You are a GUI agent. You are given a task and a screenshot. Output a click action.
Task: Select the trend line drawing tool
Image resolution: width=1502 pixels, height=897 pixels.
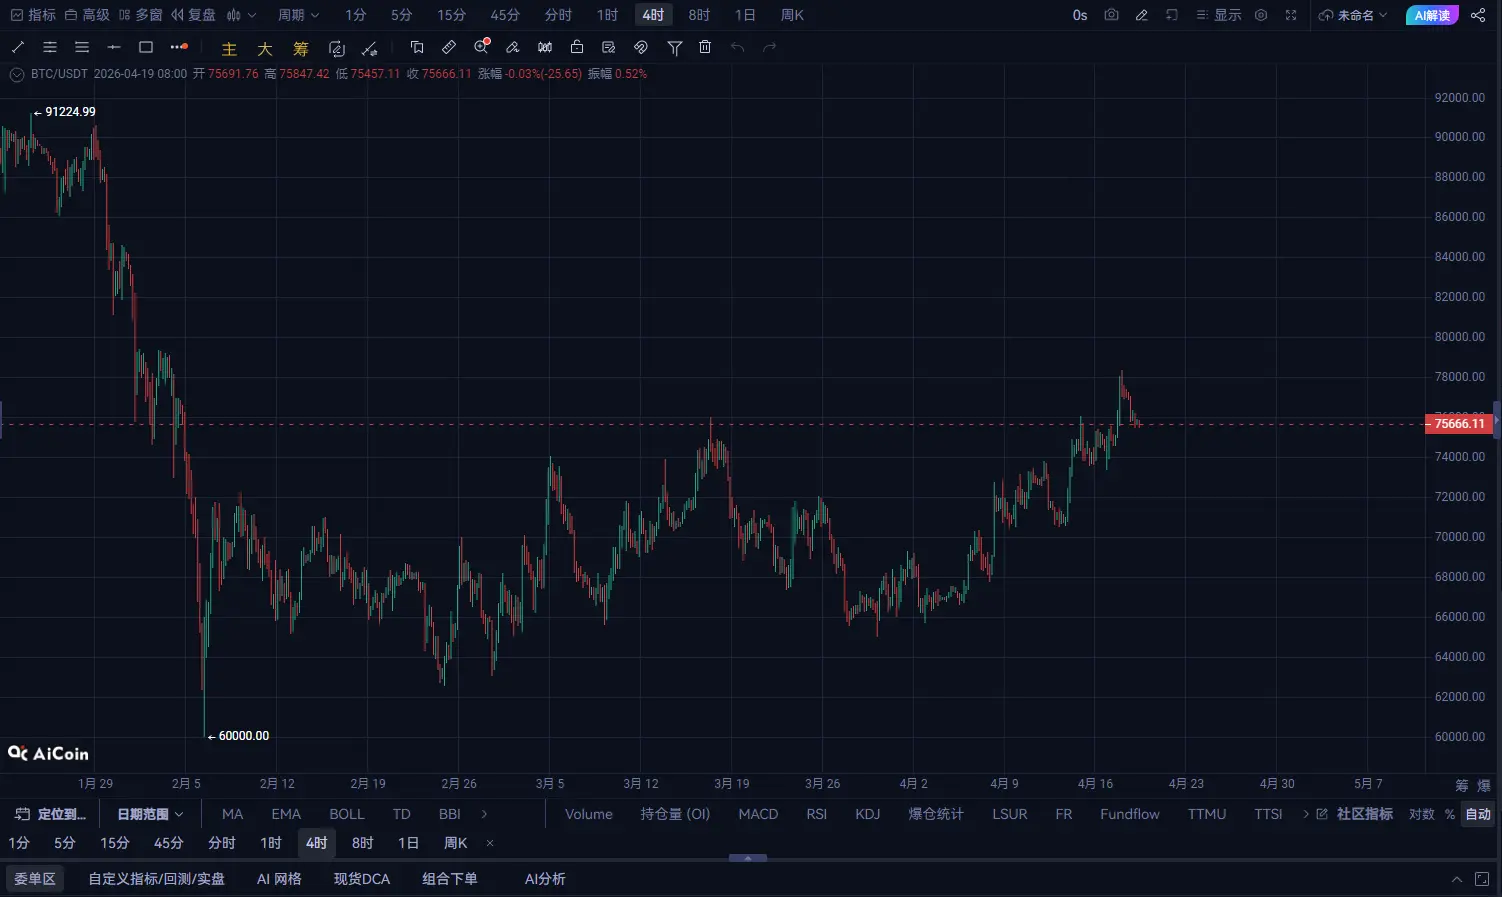(x=18, y=47)
